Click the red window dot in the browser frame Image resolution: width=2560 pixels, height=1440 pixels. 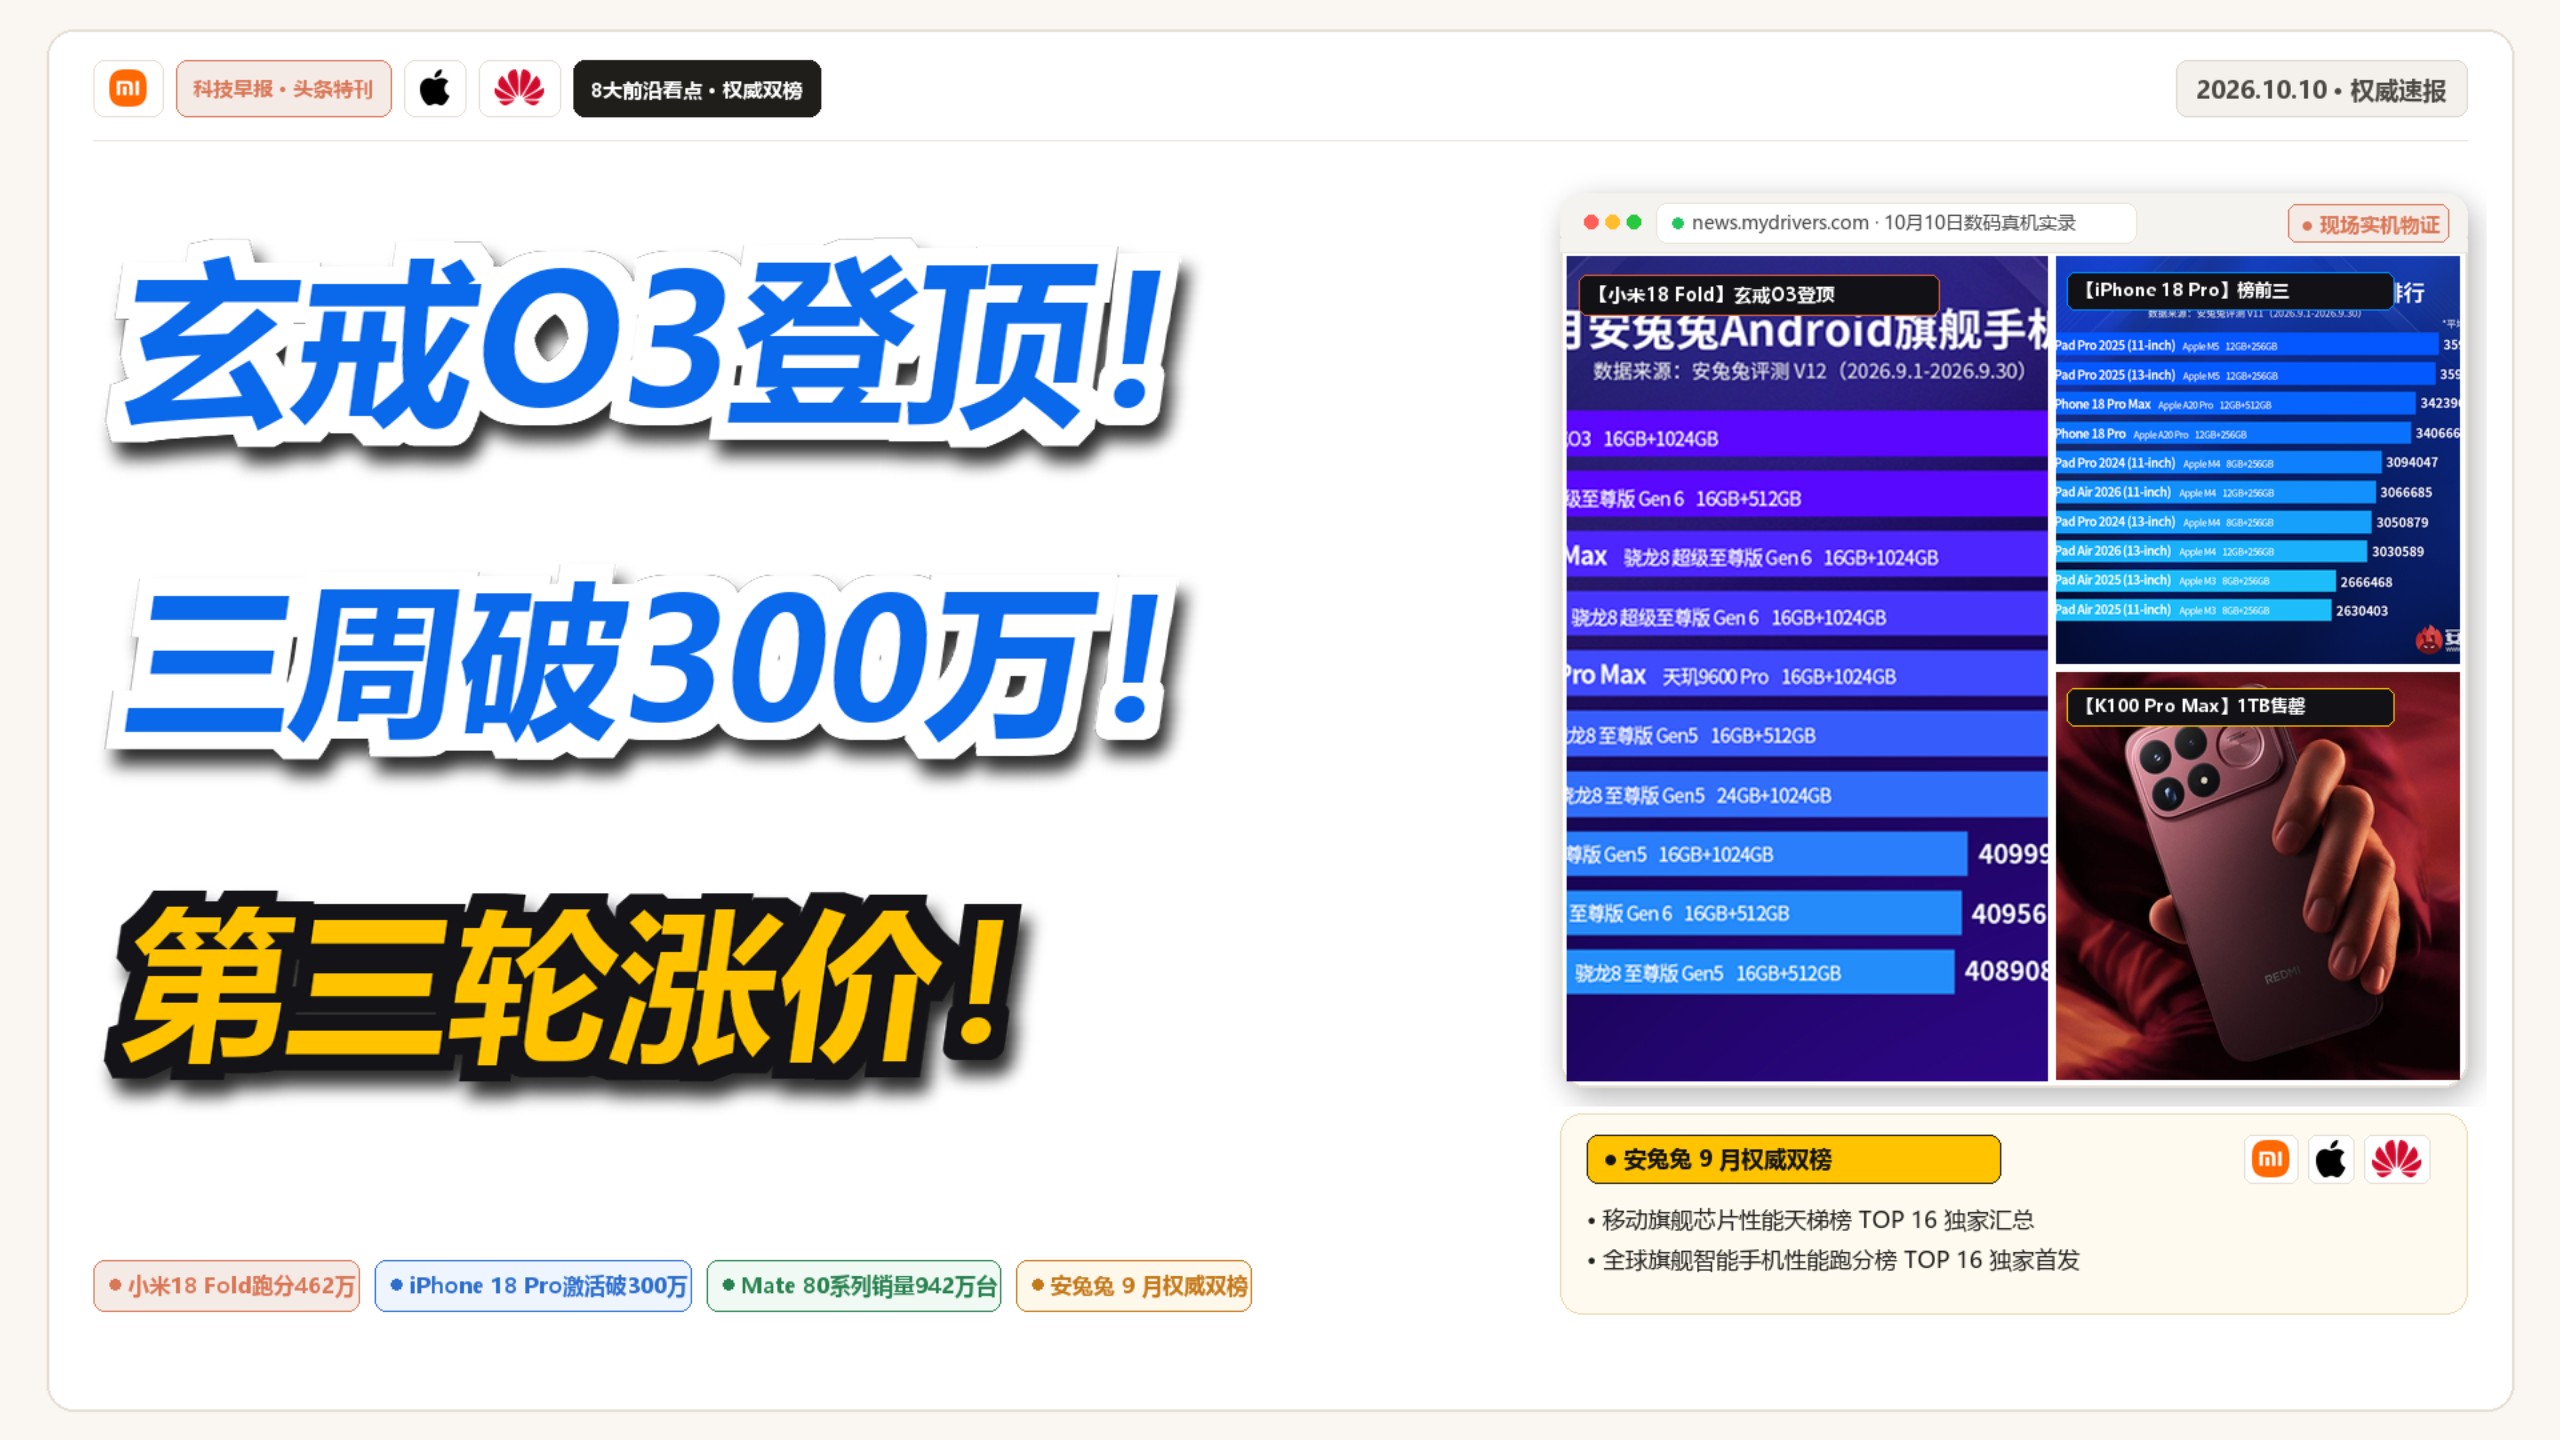[x=1591, y=222]
